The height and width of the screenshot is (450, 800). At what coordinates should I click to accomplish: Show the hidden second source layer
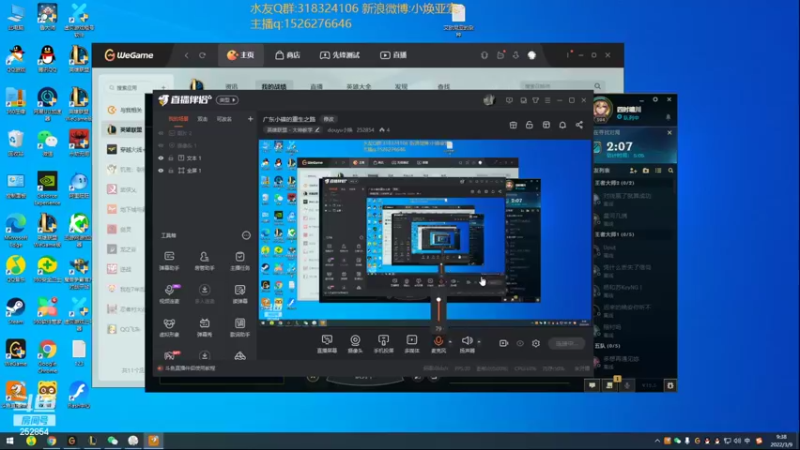click(161, 145)
